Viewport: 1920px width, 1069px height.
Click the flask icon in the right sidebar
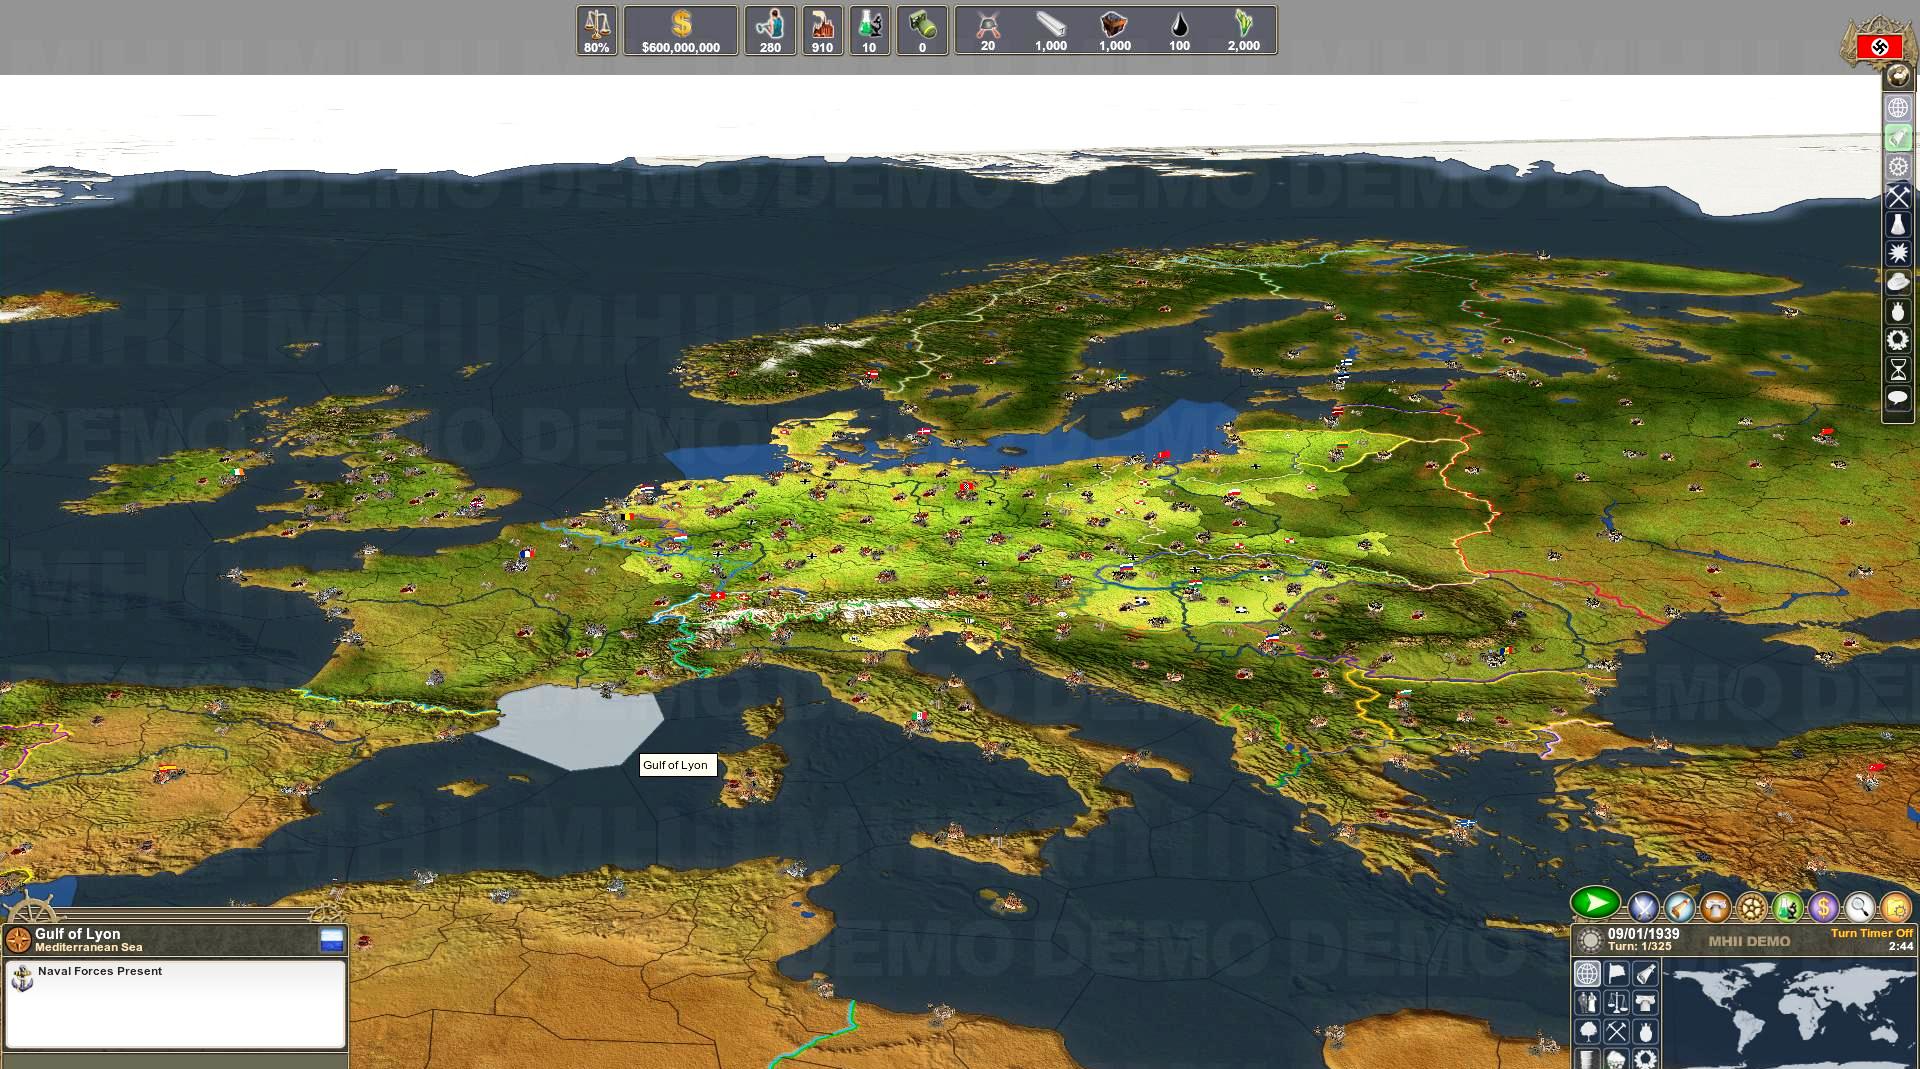tap(1898, 225)
